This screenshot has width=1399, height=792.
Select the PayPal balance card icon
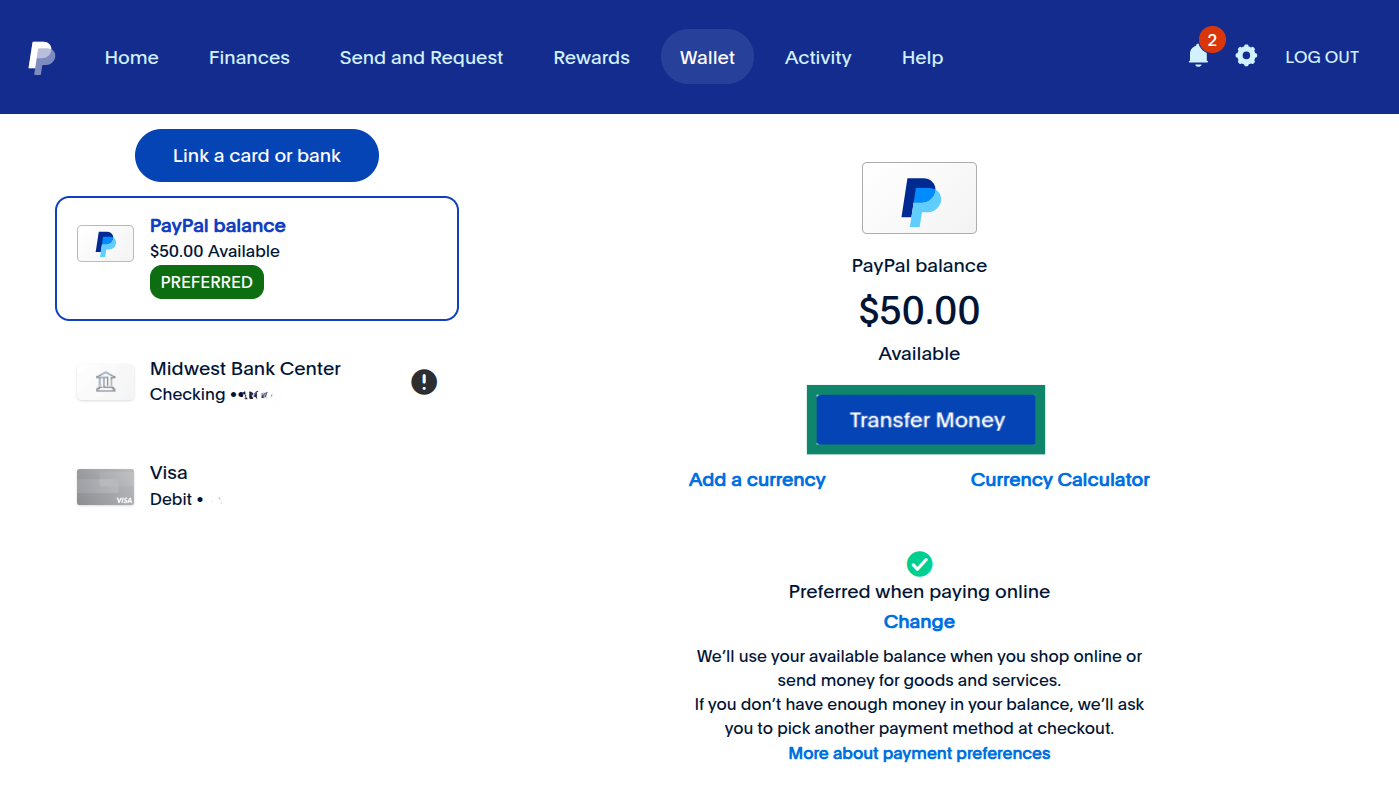point(105,243)
